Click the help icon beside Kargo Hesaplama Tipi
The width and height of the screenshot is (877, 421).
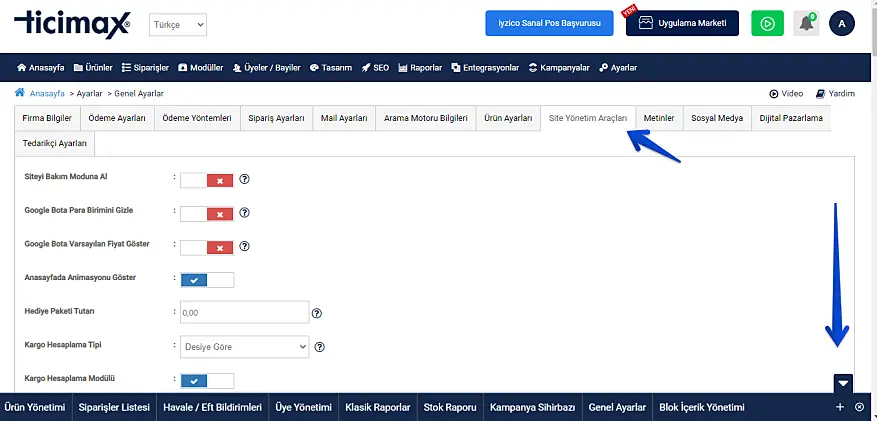tap(320, 347)
